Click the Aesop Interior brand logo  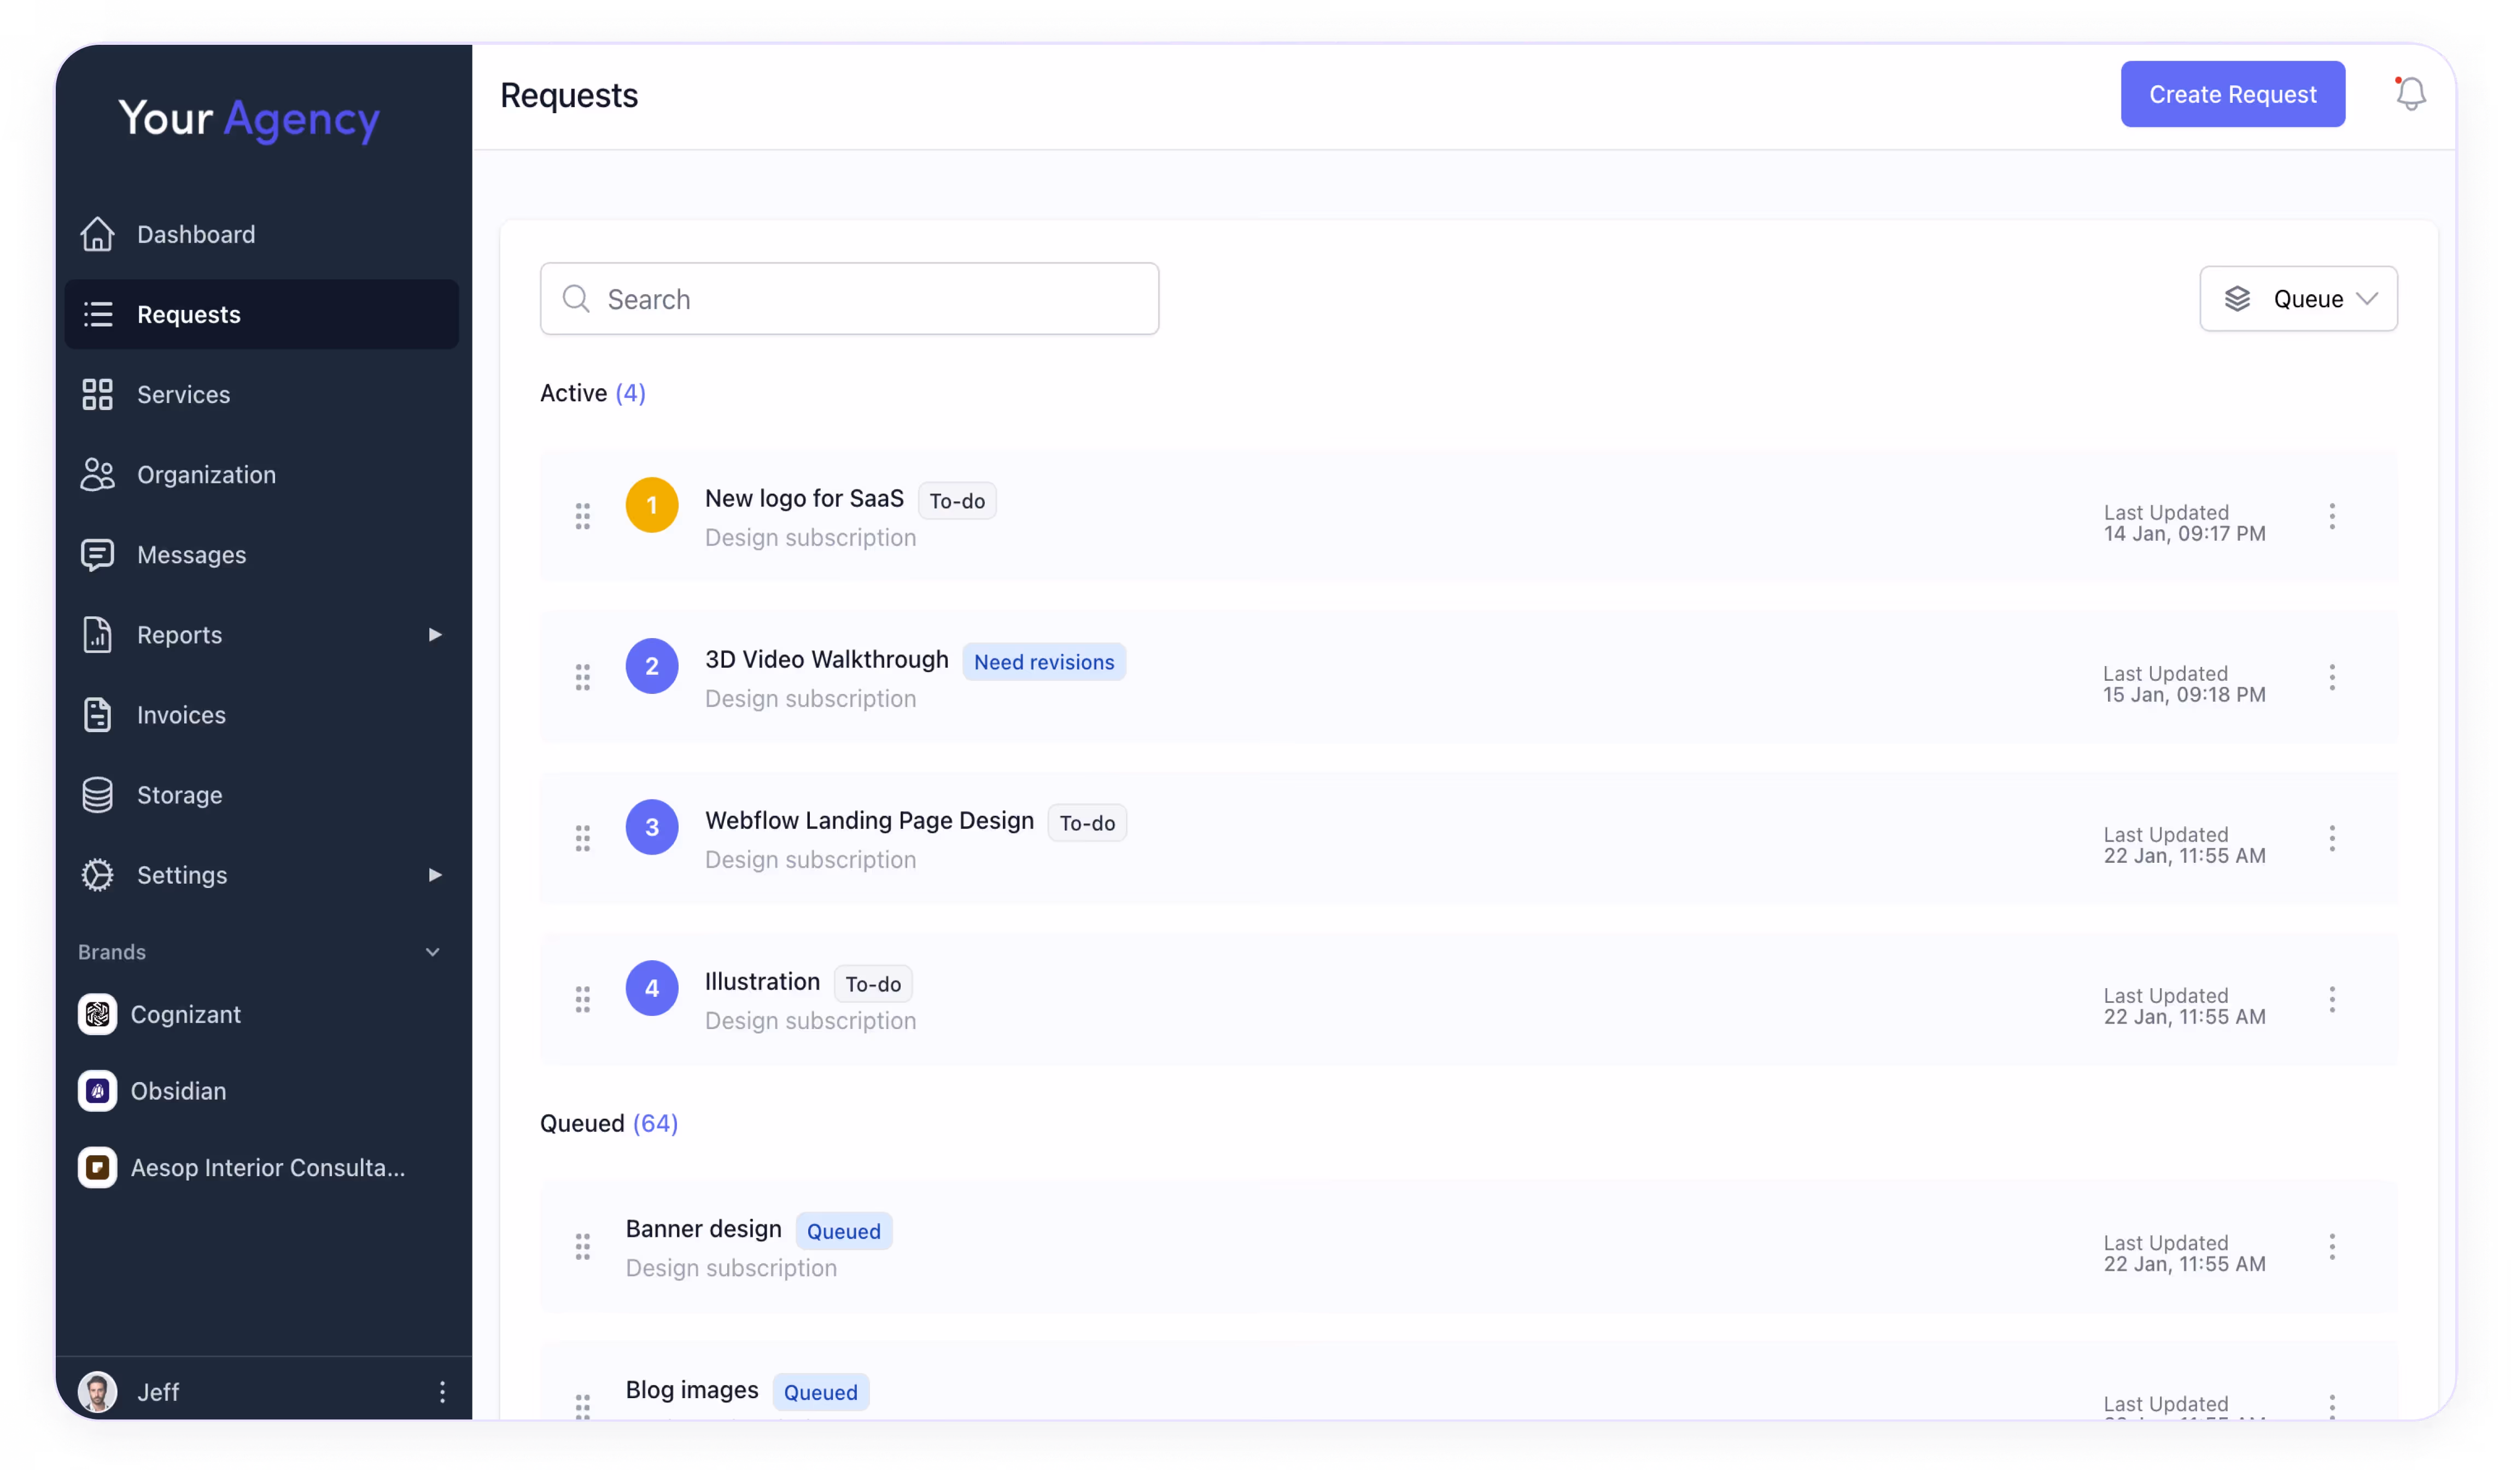[97, 1167]
